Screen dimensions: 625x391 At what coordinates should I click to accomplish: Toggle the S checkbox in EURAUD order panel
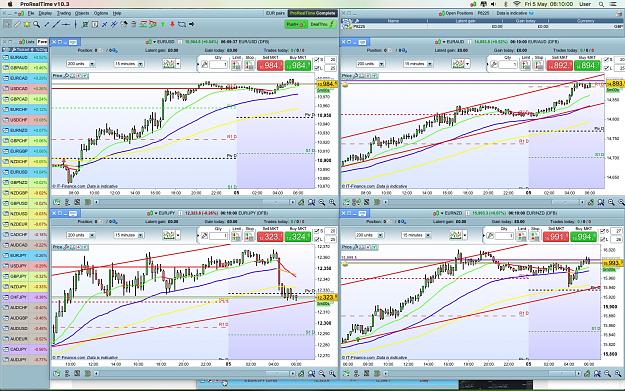coord(607,59)
